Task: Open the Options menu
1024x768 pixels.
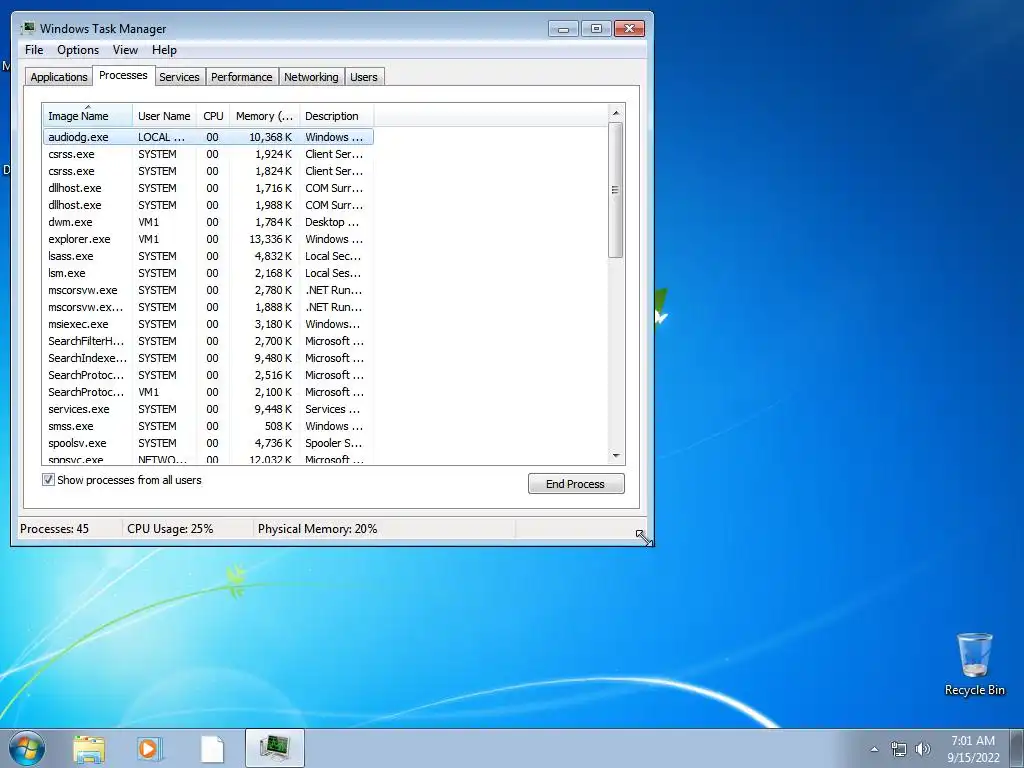Action: (78, 50)
